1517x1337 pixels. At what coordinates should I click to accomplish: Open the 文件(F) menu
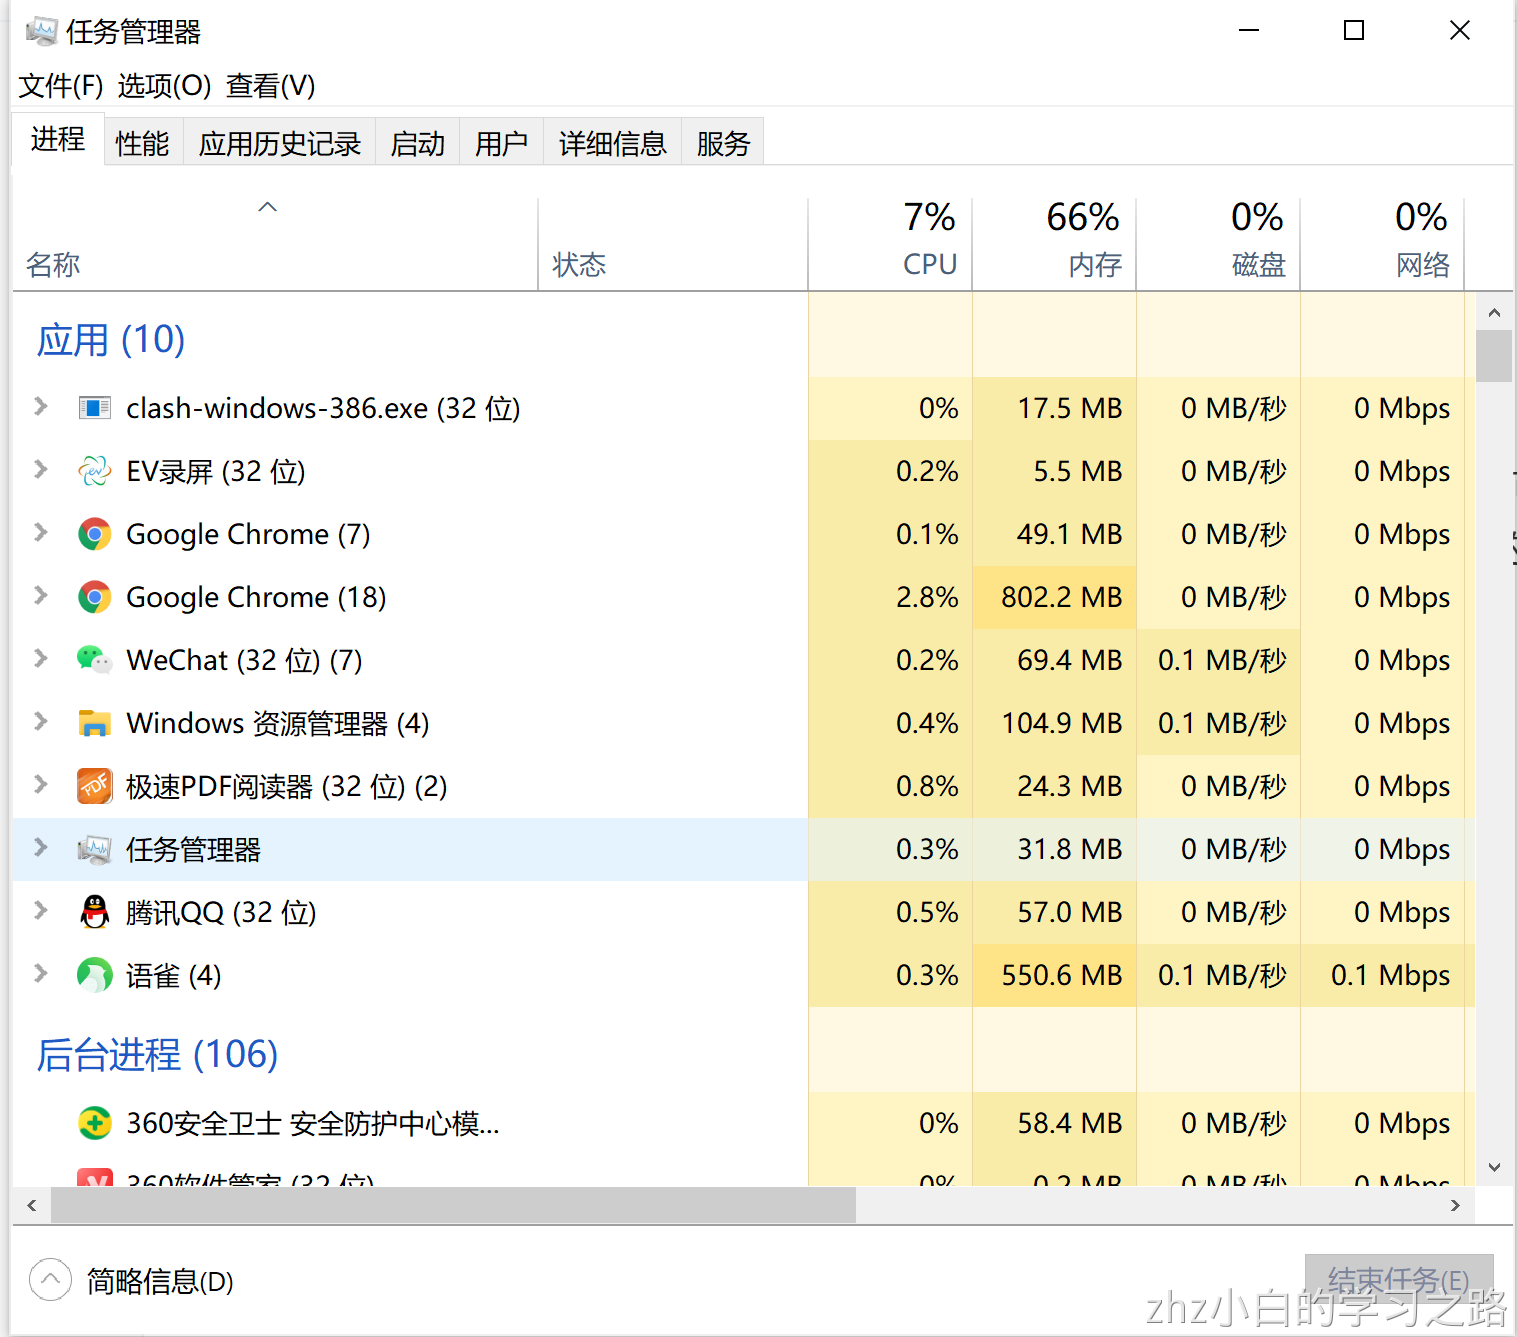click(61, 86)
